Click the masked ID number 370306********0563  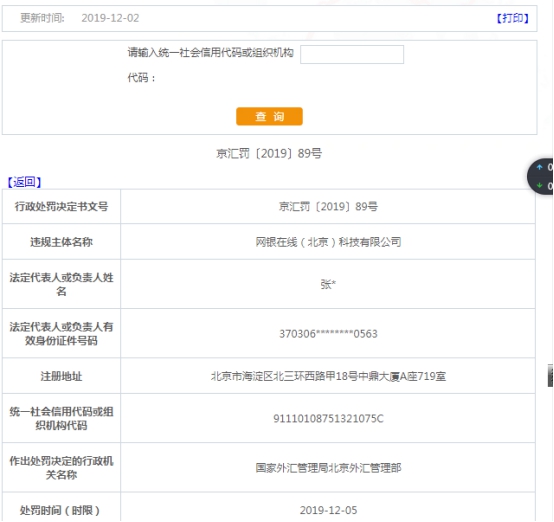point(328,334)
